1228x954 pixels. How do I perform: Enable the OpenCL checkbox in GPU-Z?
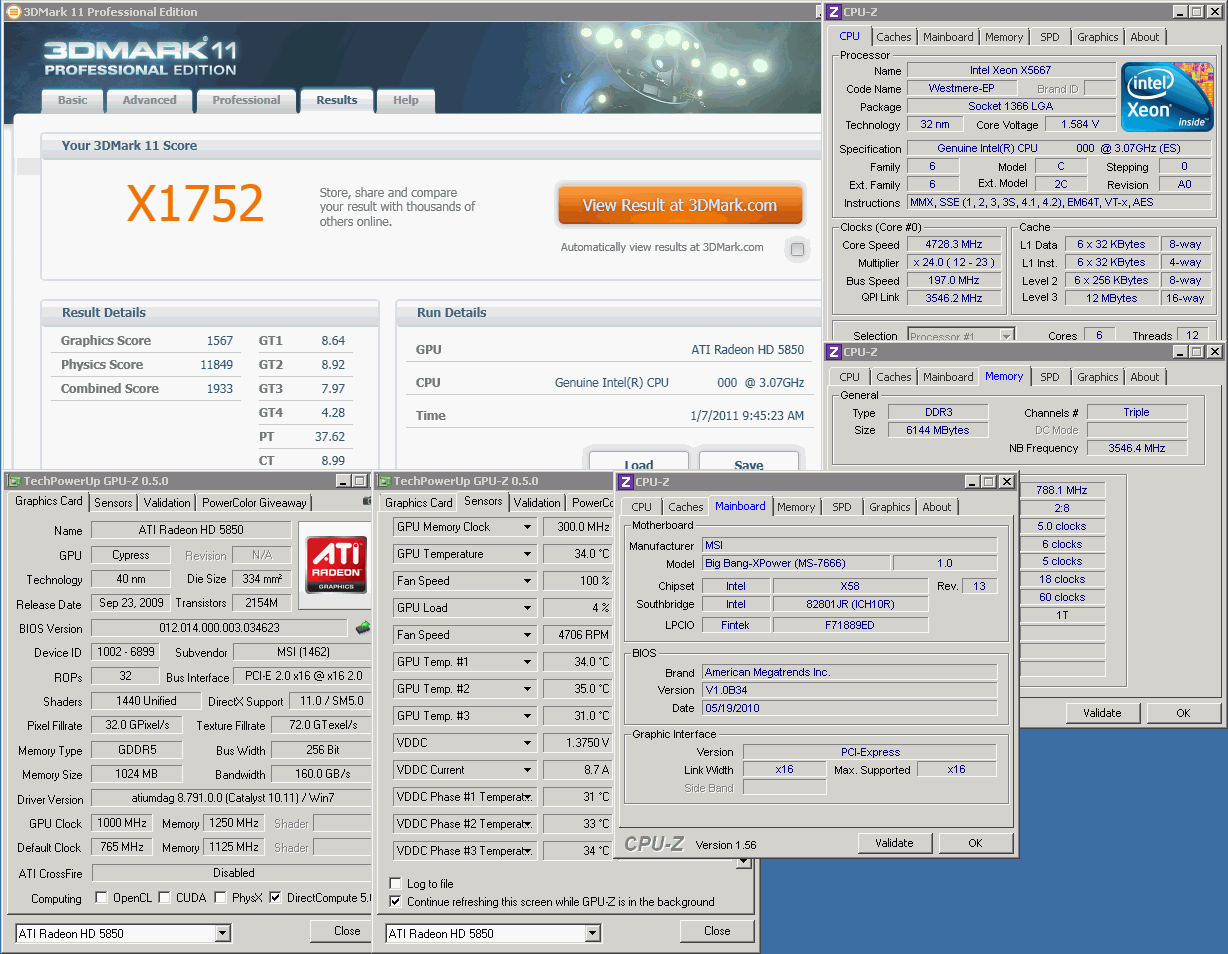tap(101, 898)
